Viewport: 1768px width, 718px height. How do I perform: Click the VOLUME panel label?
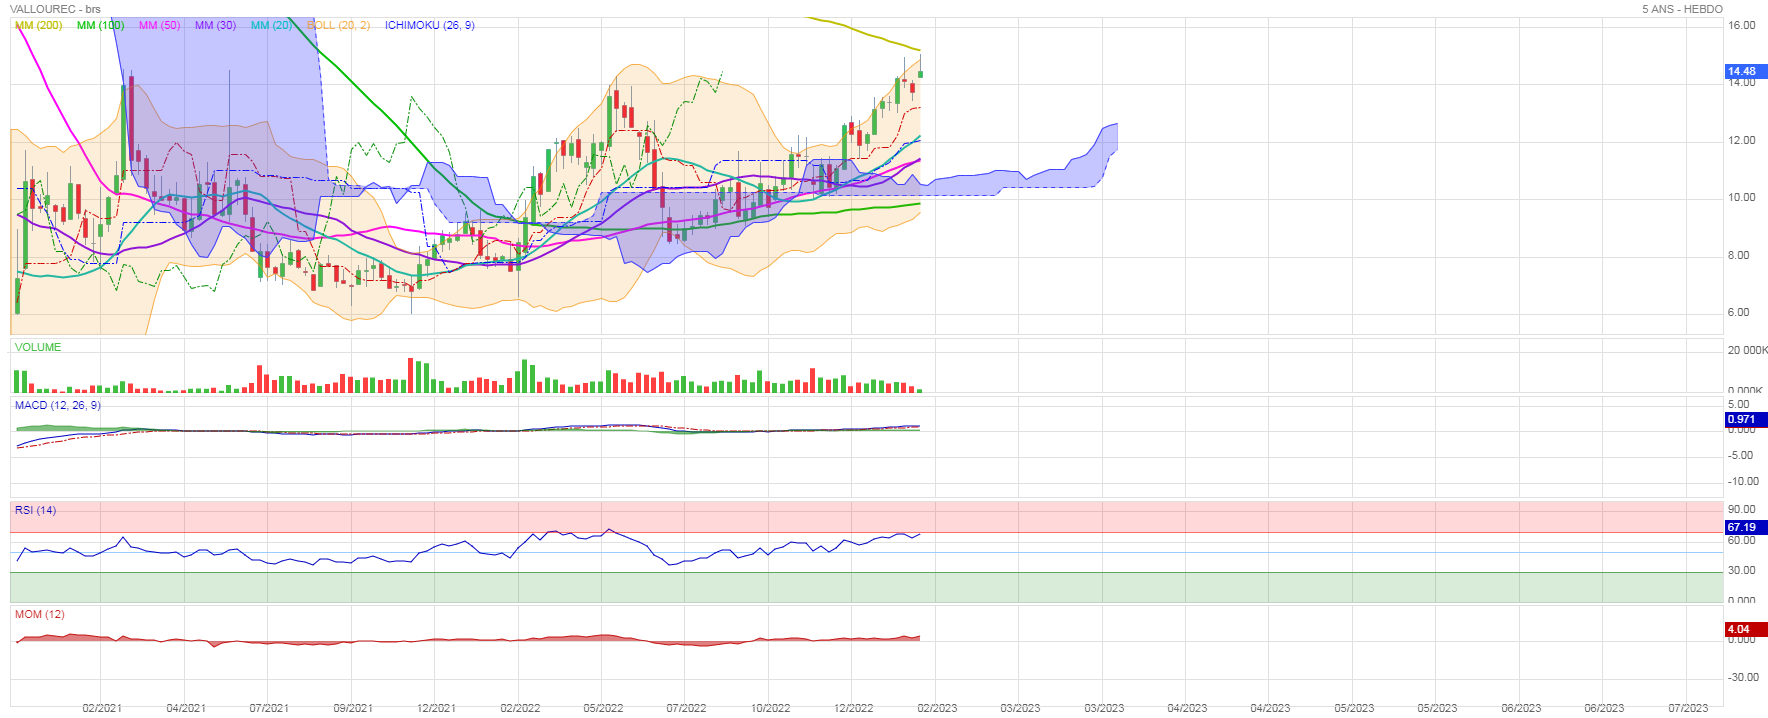(38, 347)
